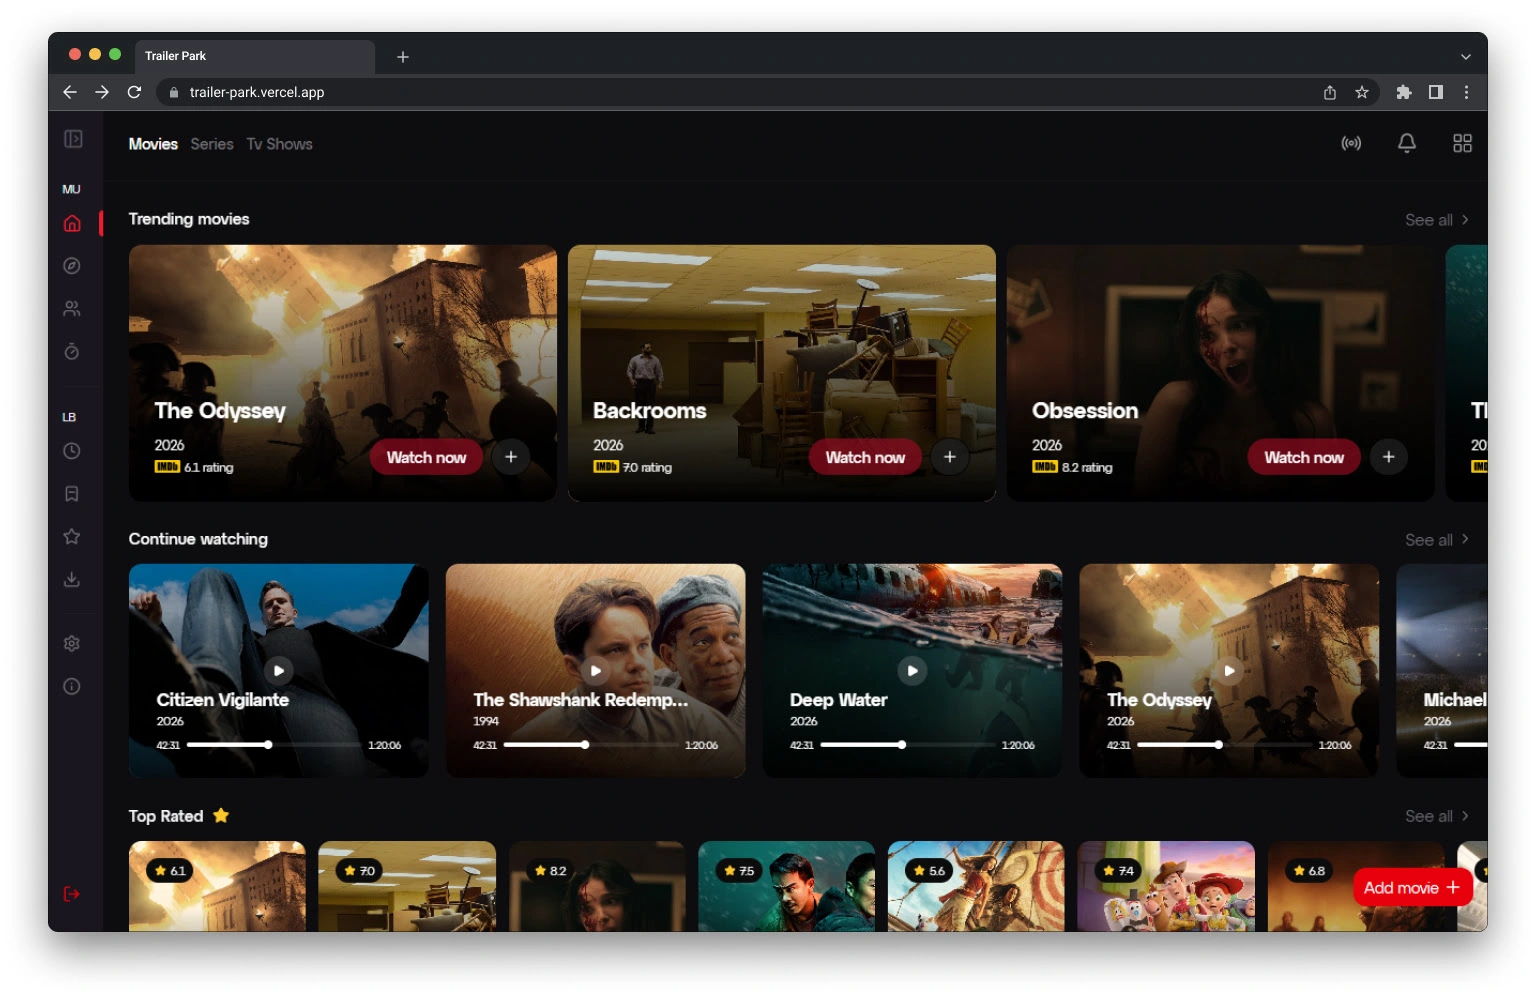Viewport: 1536px width, 996px height.
Task: Add Backrooms to list with plus
Action: pyautogui.click(x=950, y=457)
